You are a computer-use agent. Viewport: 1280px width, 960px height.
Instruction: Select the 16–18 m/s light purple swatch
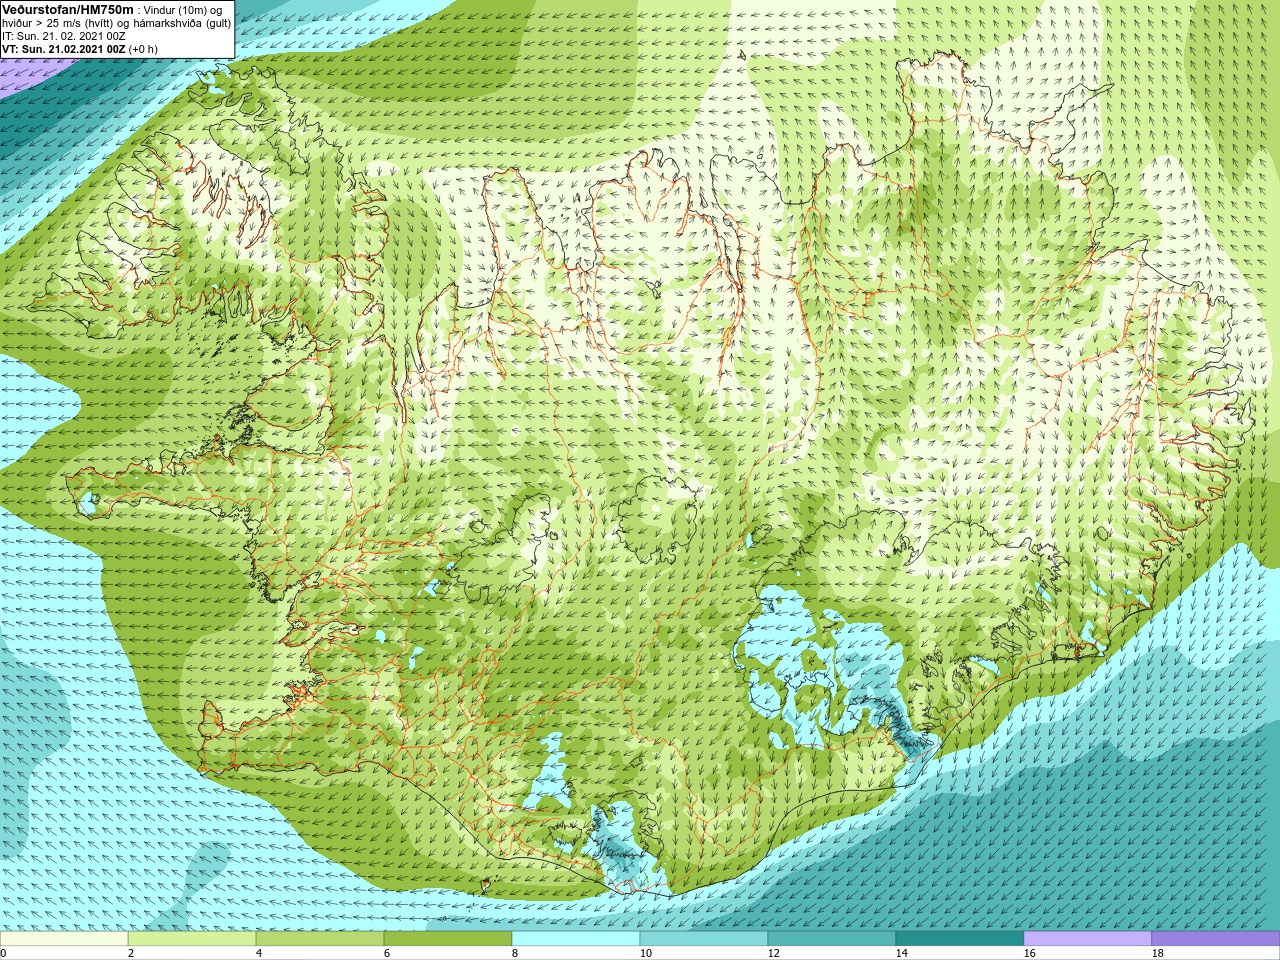coord(1088,939)
